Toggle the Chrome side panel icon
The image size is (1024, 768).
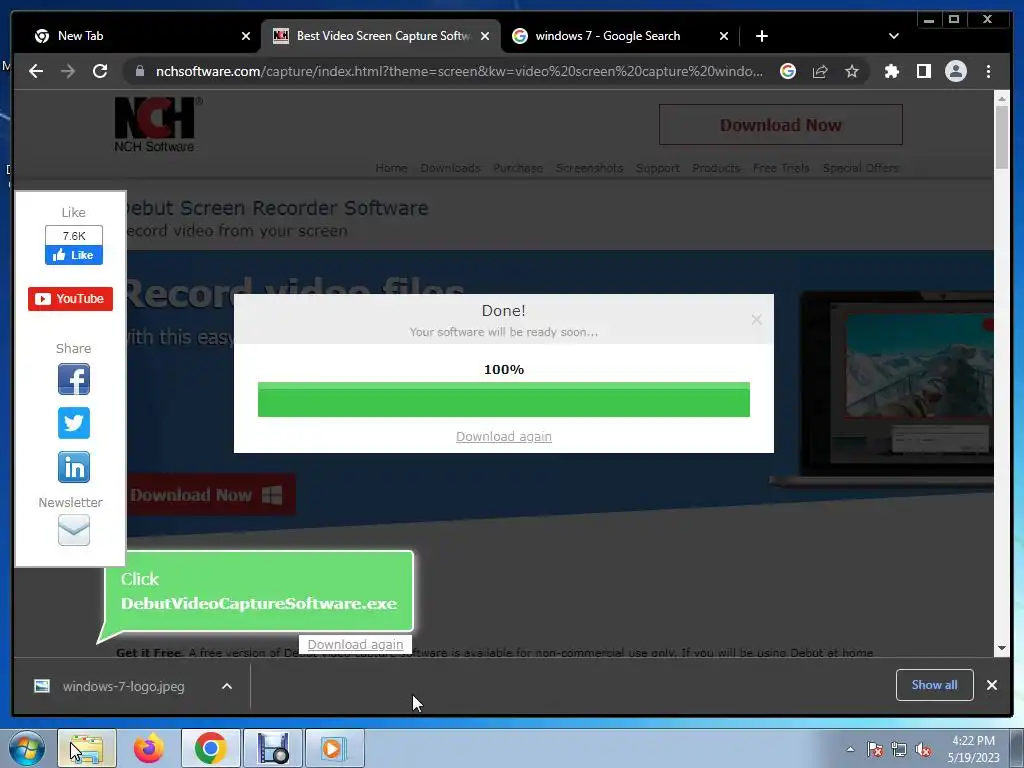pos(923,71)
